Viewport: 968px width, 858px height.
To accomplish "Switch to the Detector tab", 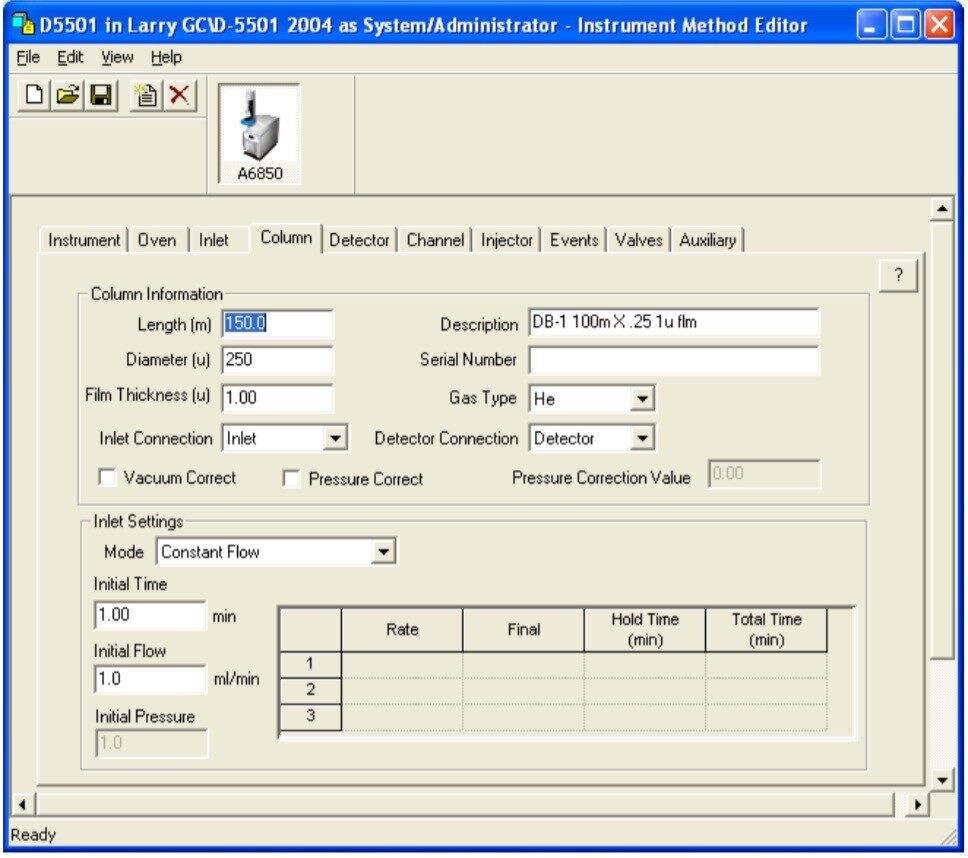I will (359, 240).
